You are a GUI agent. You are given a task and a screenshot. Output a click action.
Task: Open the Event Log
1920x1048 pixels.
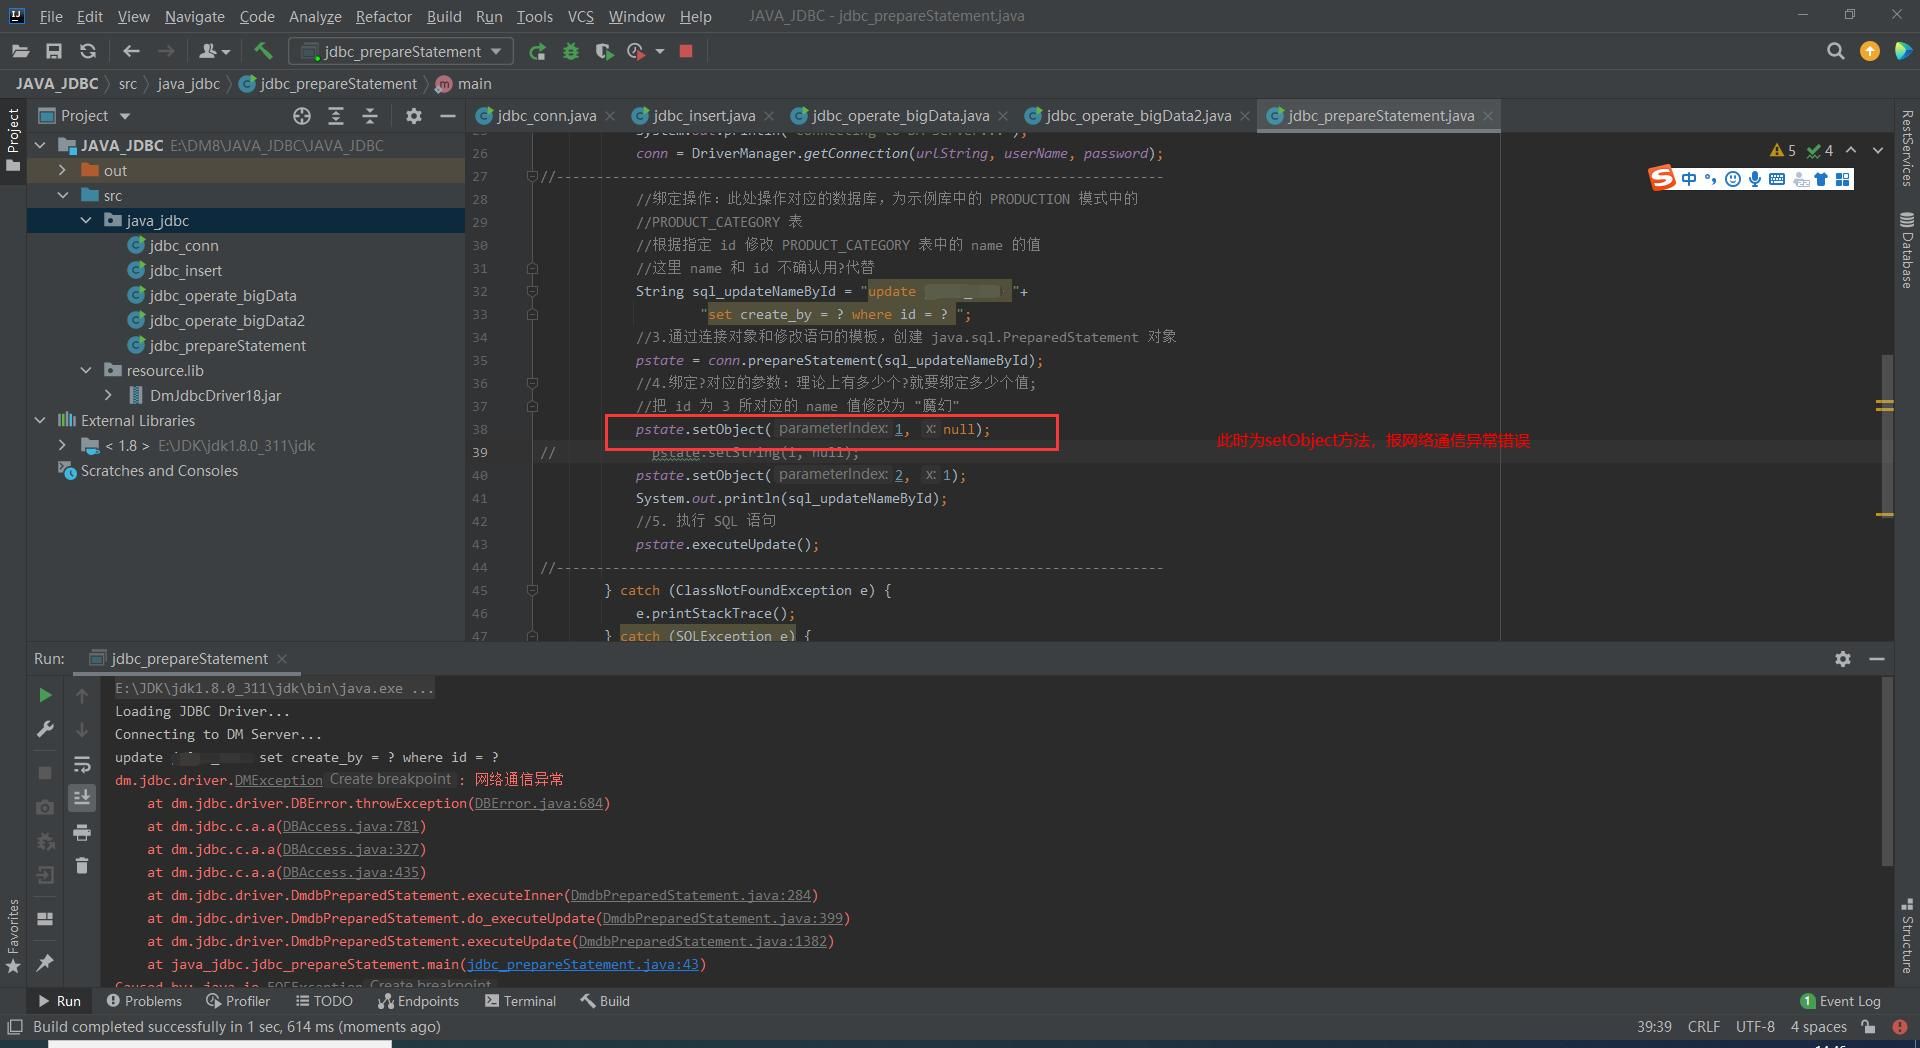tap(1840, 1001)
